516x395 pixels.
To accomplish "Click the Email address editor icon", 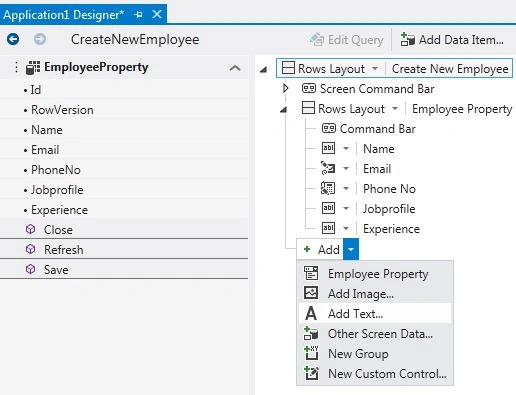I will click(328, 168).
